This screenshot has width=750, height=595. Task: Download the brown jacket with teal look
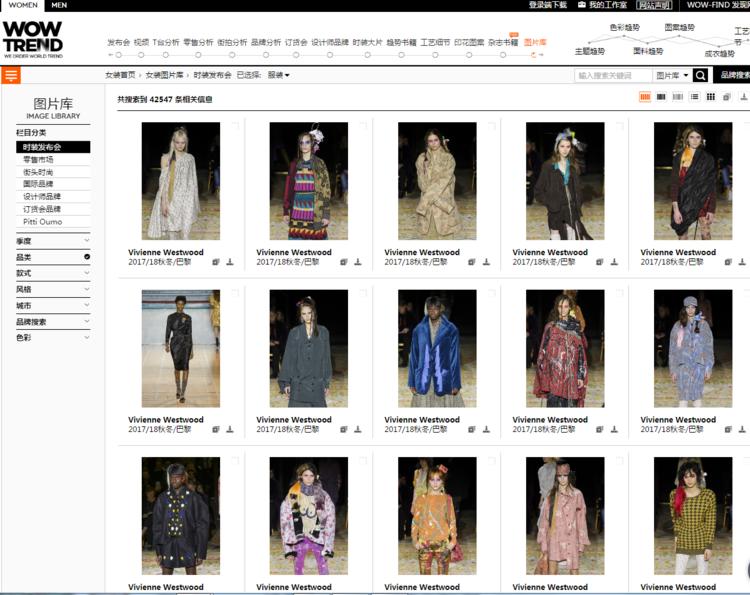[614, 262]
